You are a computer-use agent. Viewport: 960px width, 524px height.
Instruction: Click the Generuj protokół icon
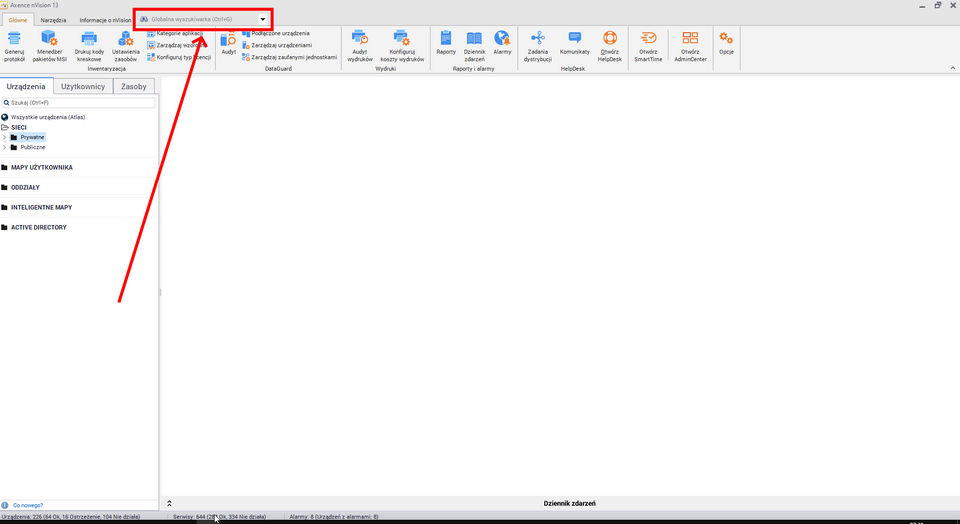coord(14,39)
